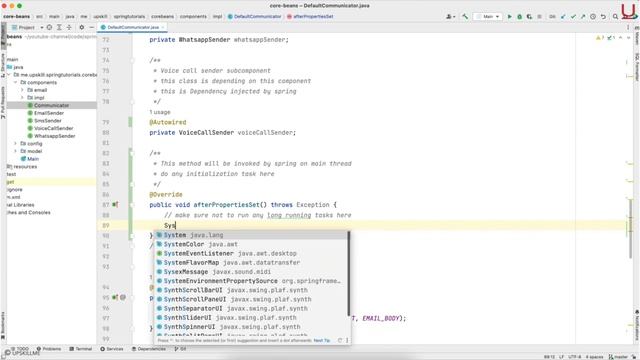Hide Project panel with minus icon
640x360 pixels.
click(91, 27)
